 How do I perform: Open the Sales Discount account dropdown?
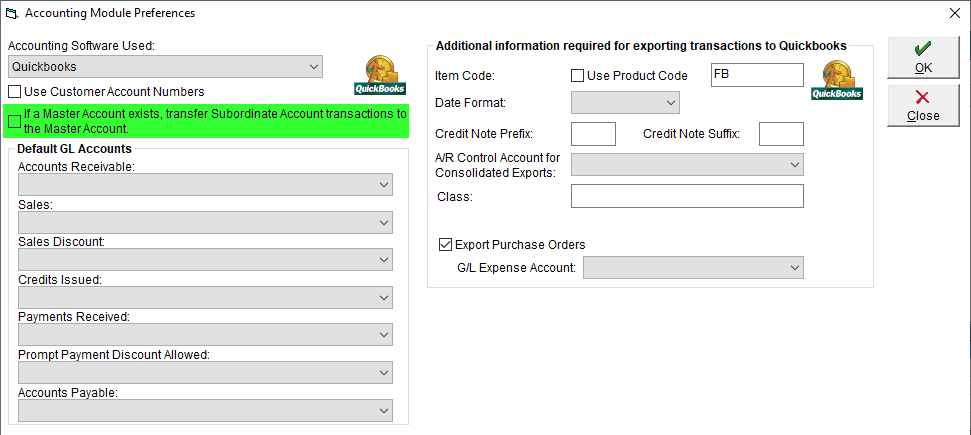205,260
